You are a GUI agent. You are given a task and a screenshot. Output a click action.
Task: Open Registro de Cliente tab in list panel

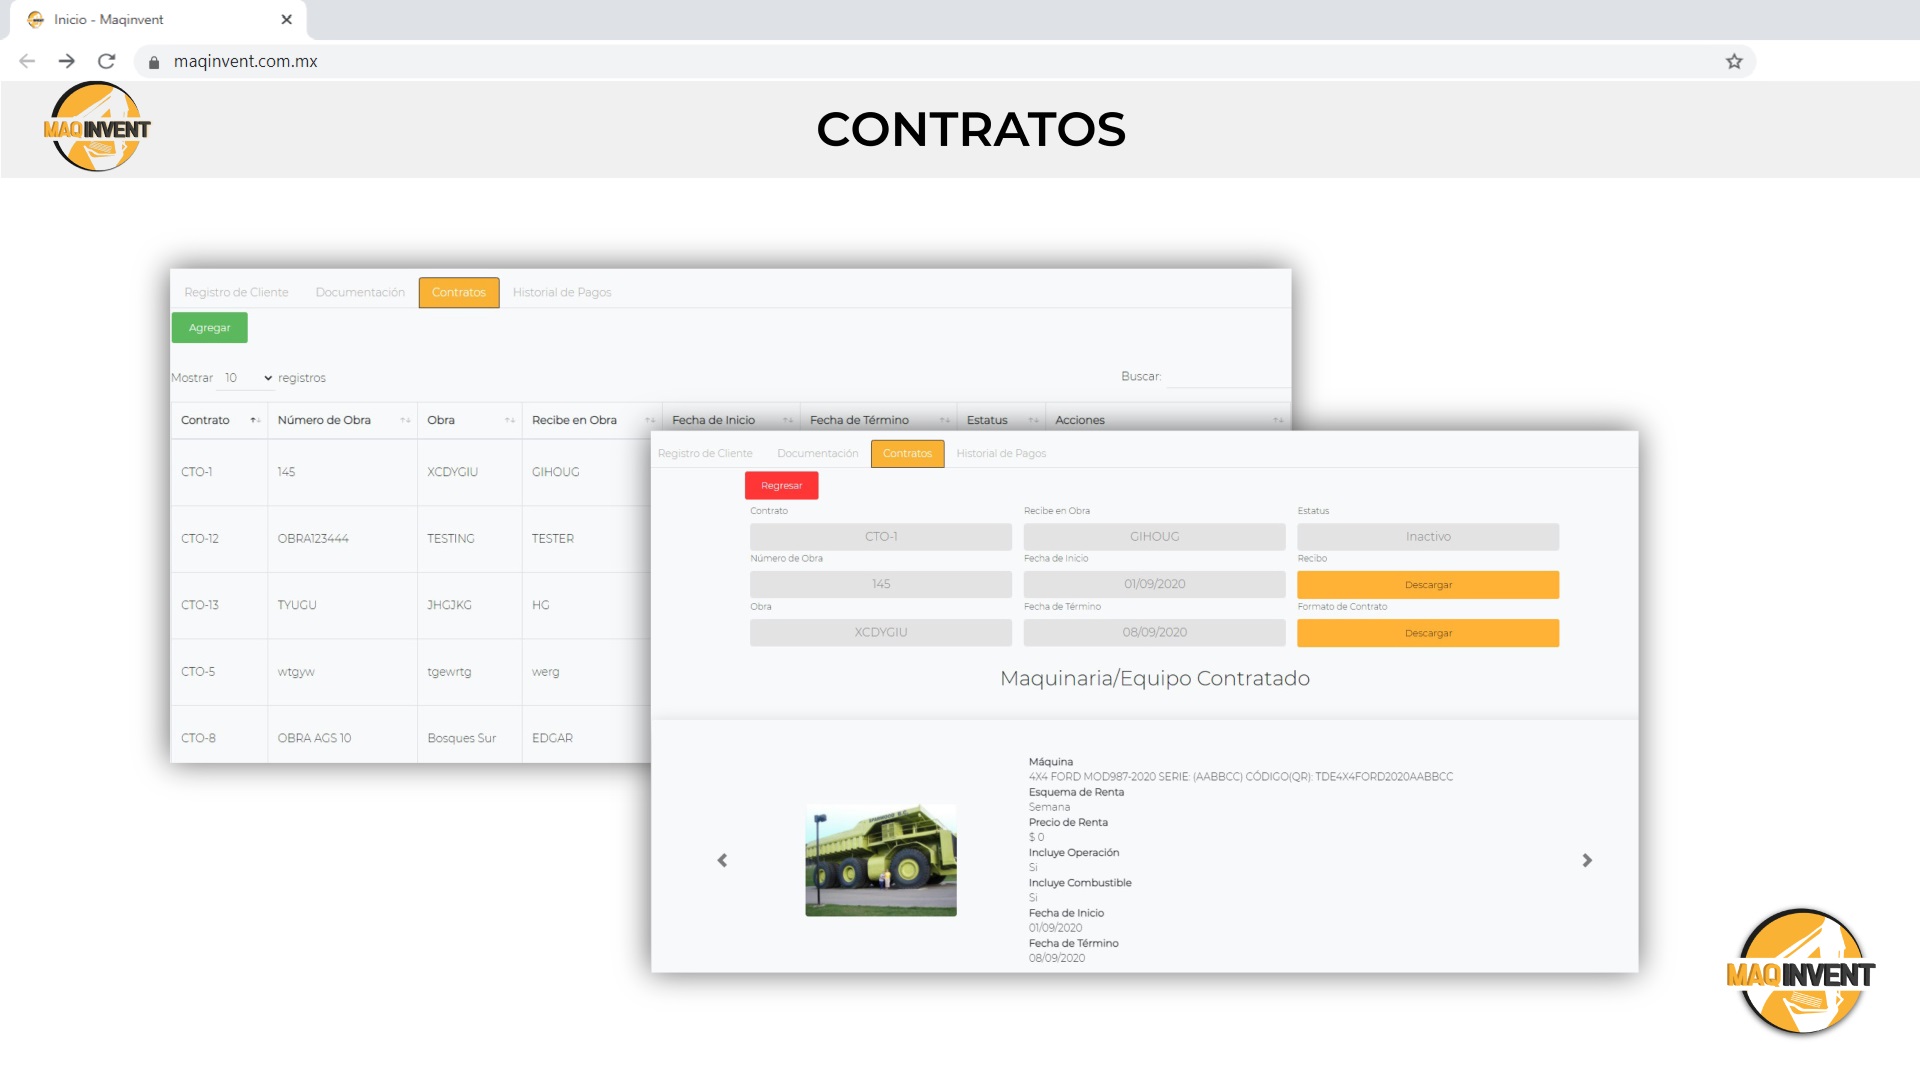click(236, 293)
